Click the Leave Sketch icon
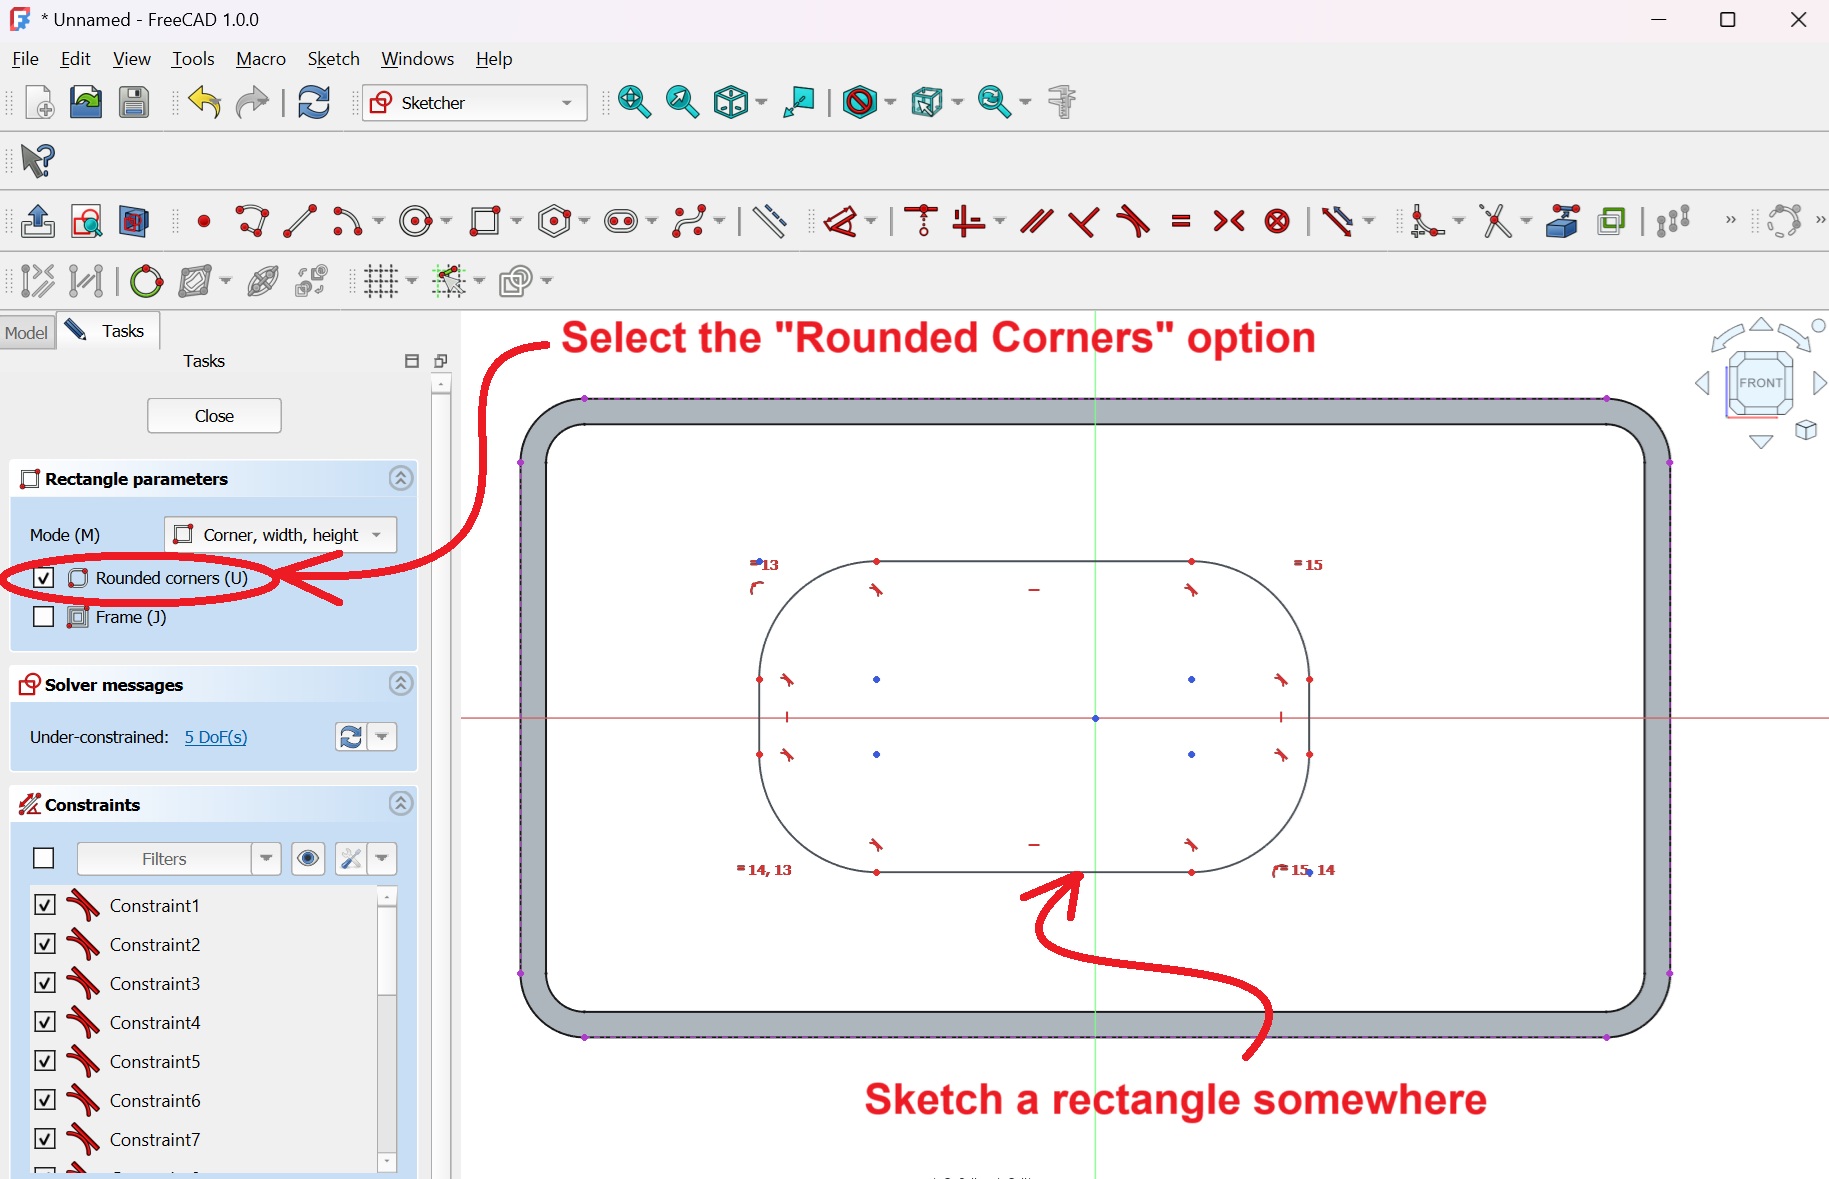Image resolution: width=1829 pixels, height=1179 pixels. pyautogui.click(x=38, y=221)
